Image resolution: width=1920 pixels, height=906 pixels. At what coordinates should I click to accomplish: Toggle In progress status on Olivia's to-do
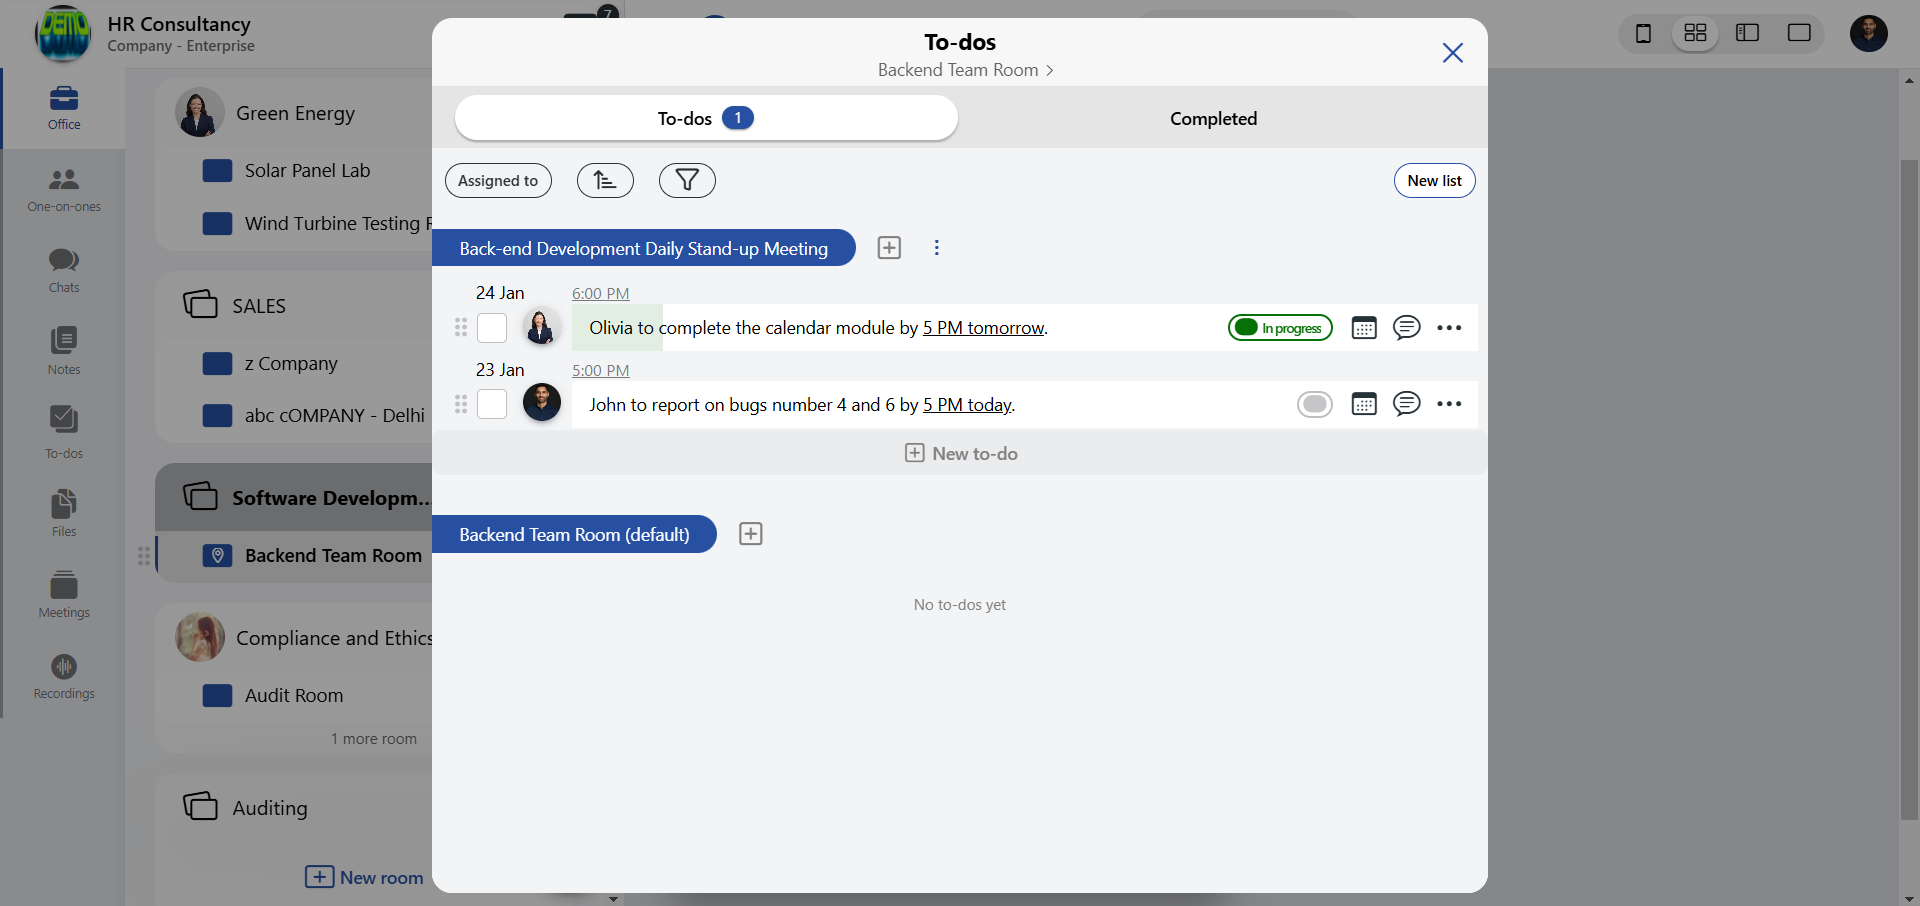click(x=1280, y=328)
